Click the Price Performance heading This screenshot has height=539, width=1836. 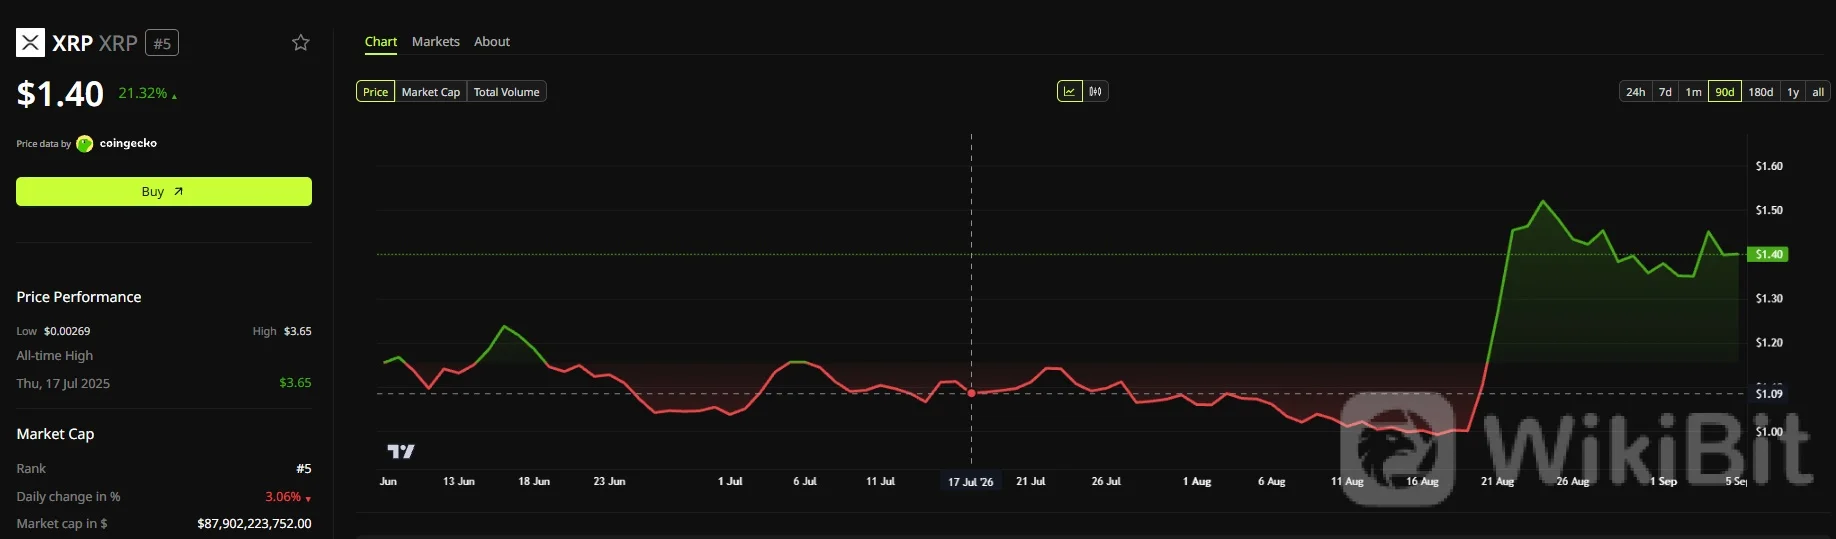[79, 297]
